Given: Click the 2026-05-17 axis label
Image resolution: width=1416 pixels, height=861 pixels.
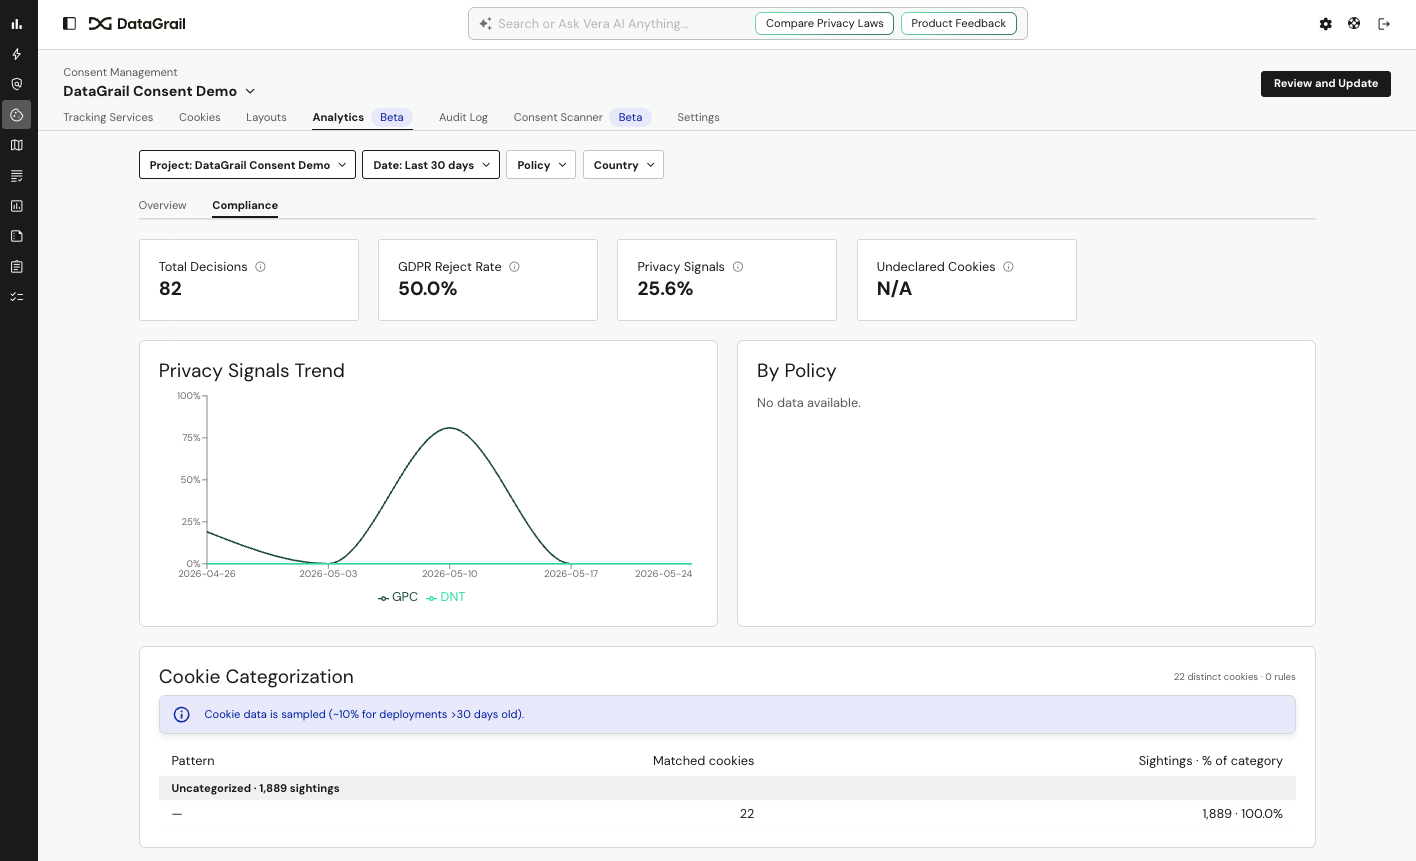Looking at the screenshot, I should click(x=571, y=574).
